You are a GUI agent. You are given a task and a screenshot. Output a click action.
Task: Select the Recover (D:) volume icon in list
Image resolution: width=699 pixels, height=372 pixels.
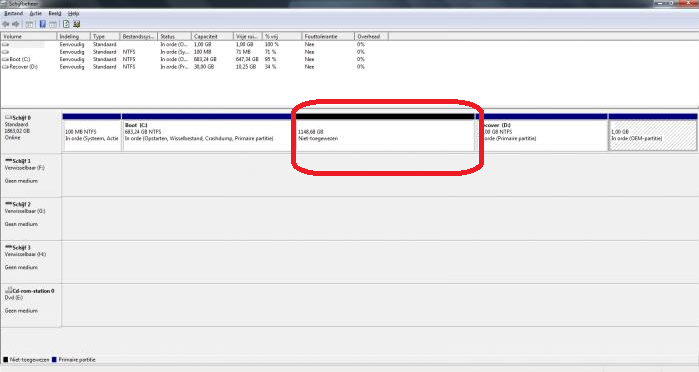5,67
